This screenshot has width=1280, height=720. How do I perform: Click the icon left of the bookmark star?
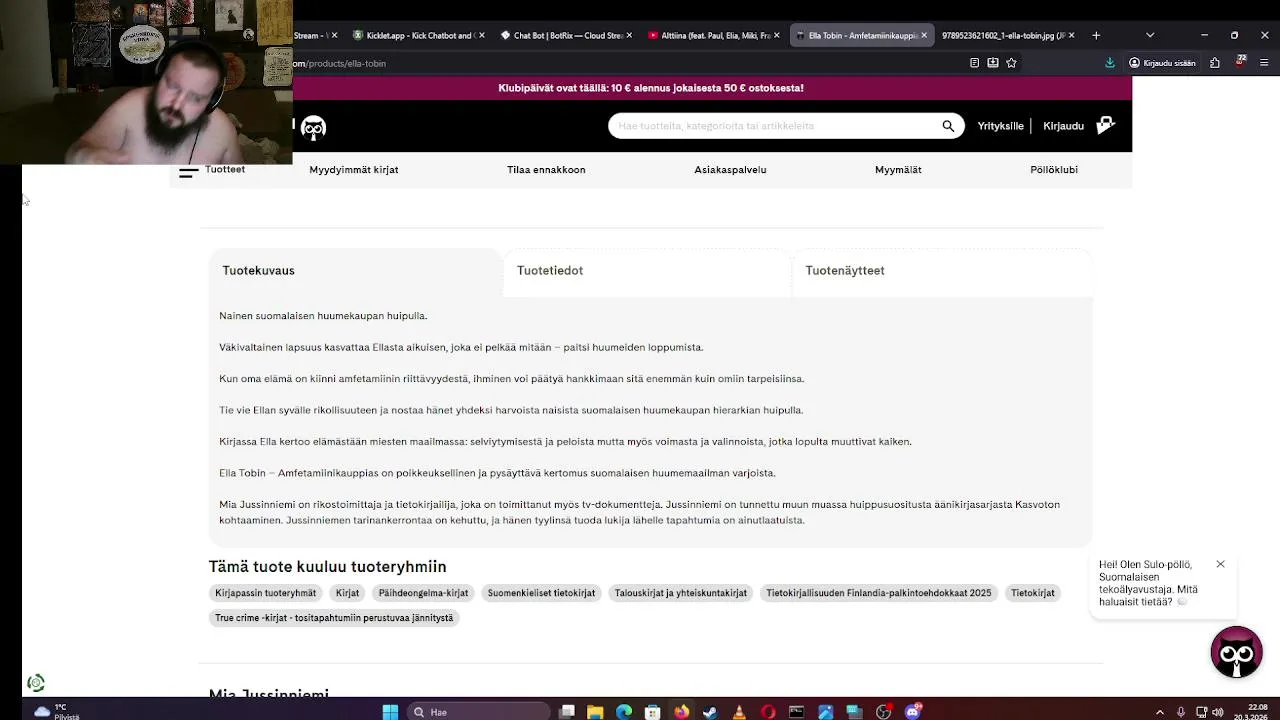coord(992,62)
